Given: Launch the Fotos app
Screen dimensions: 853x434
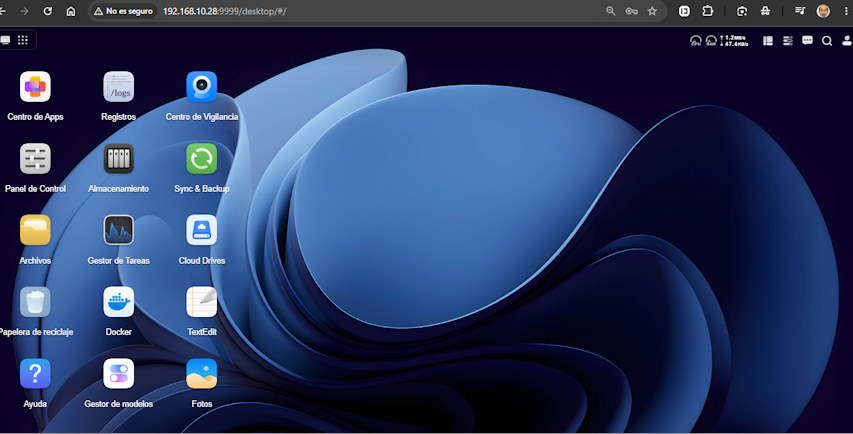Looking at the screenshot, I should (202, 374).
